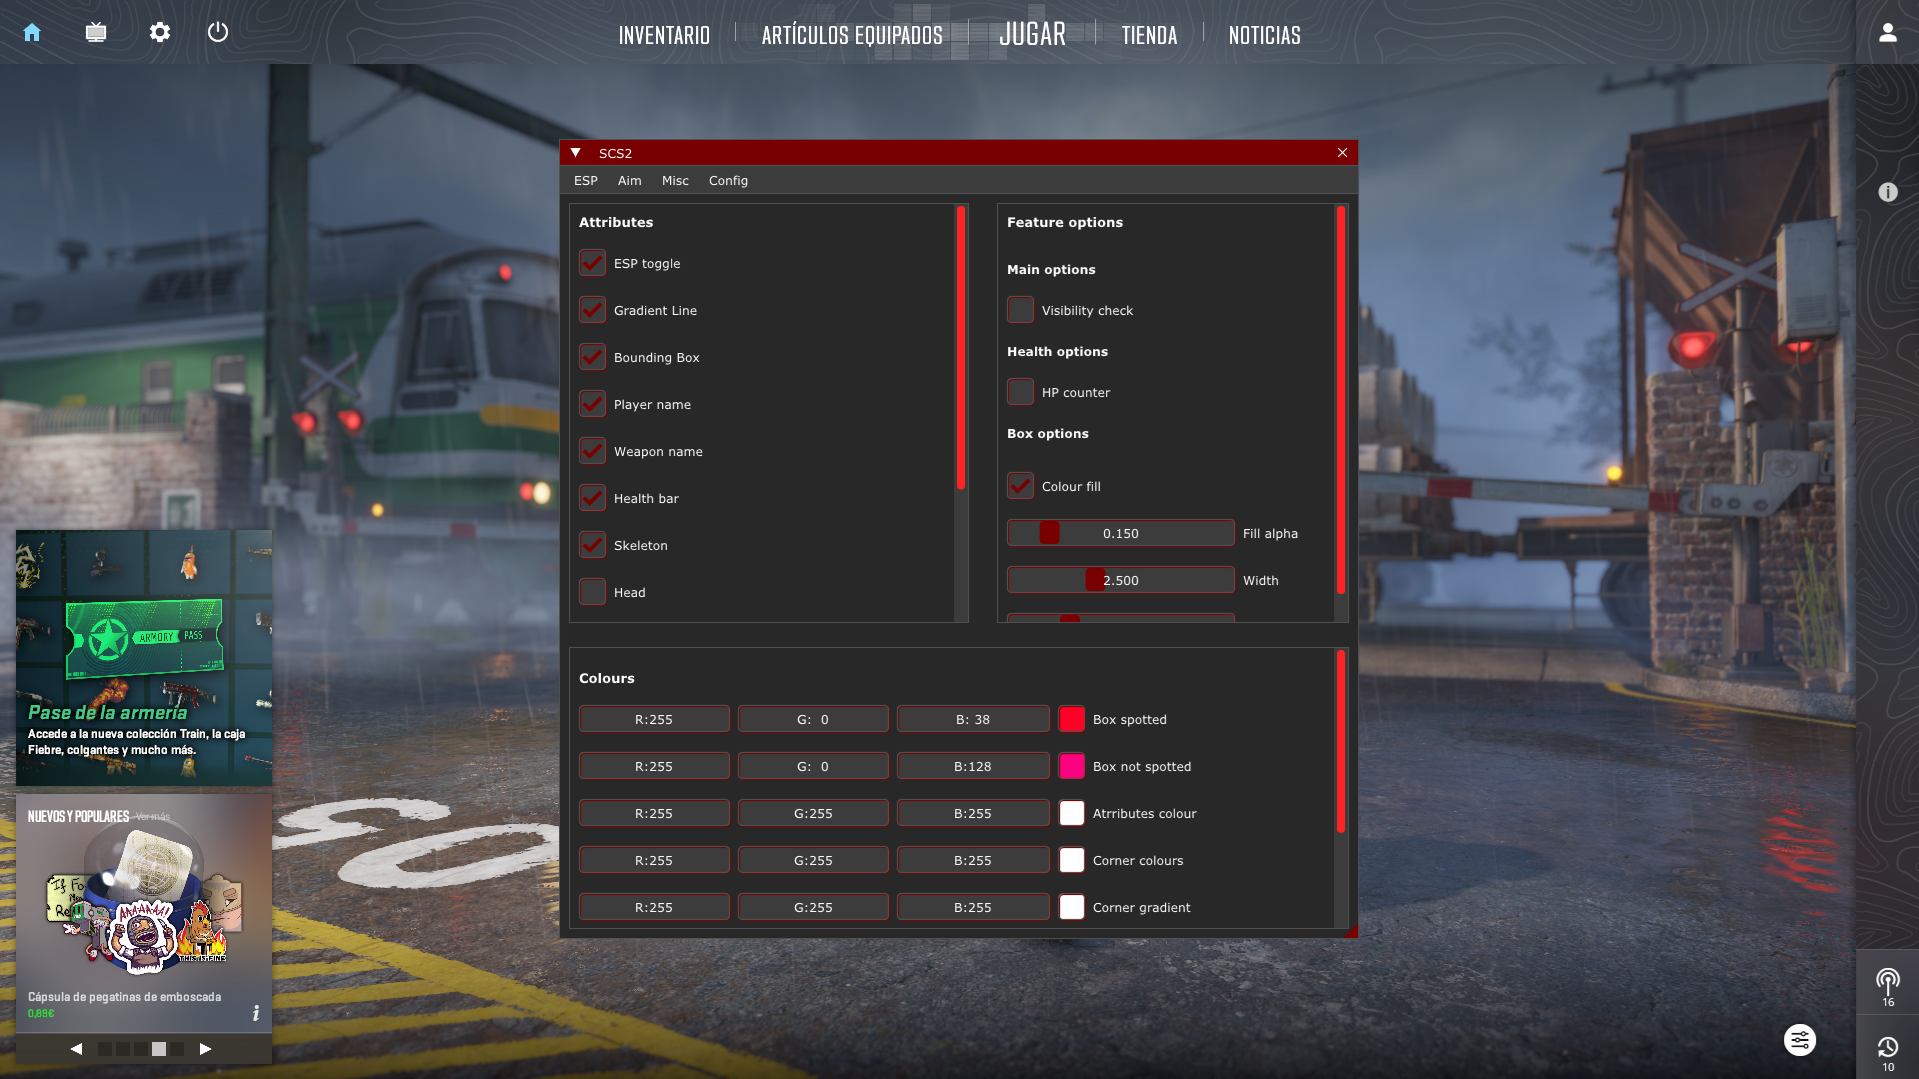Go to next store carousel item

[x=205, y=1049]
